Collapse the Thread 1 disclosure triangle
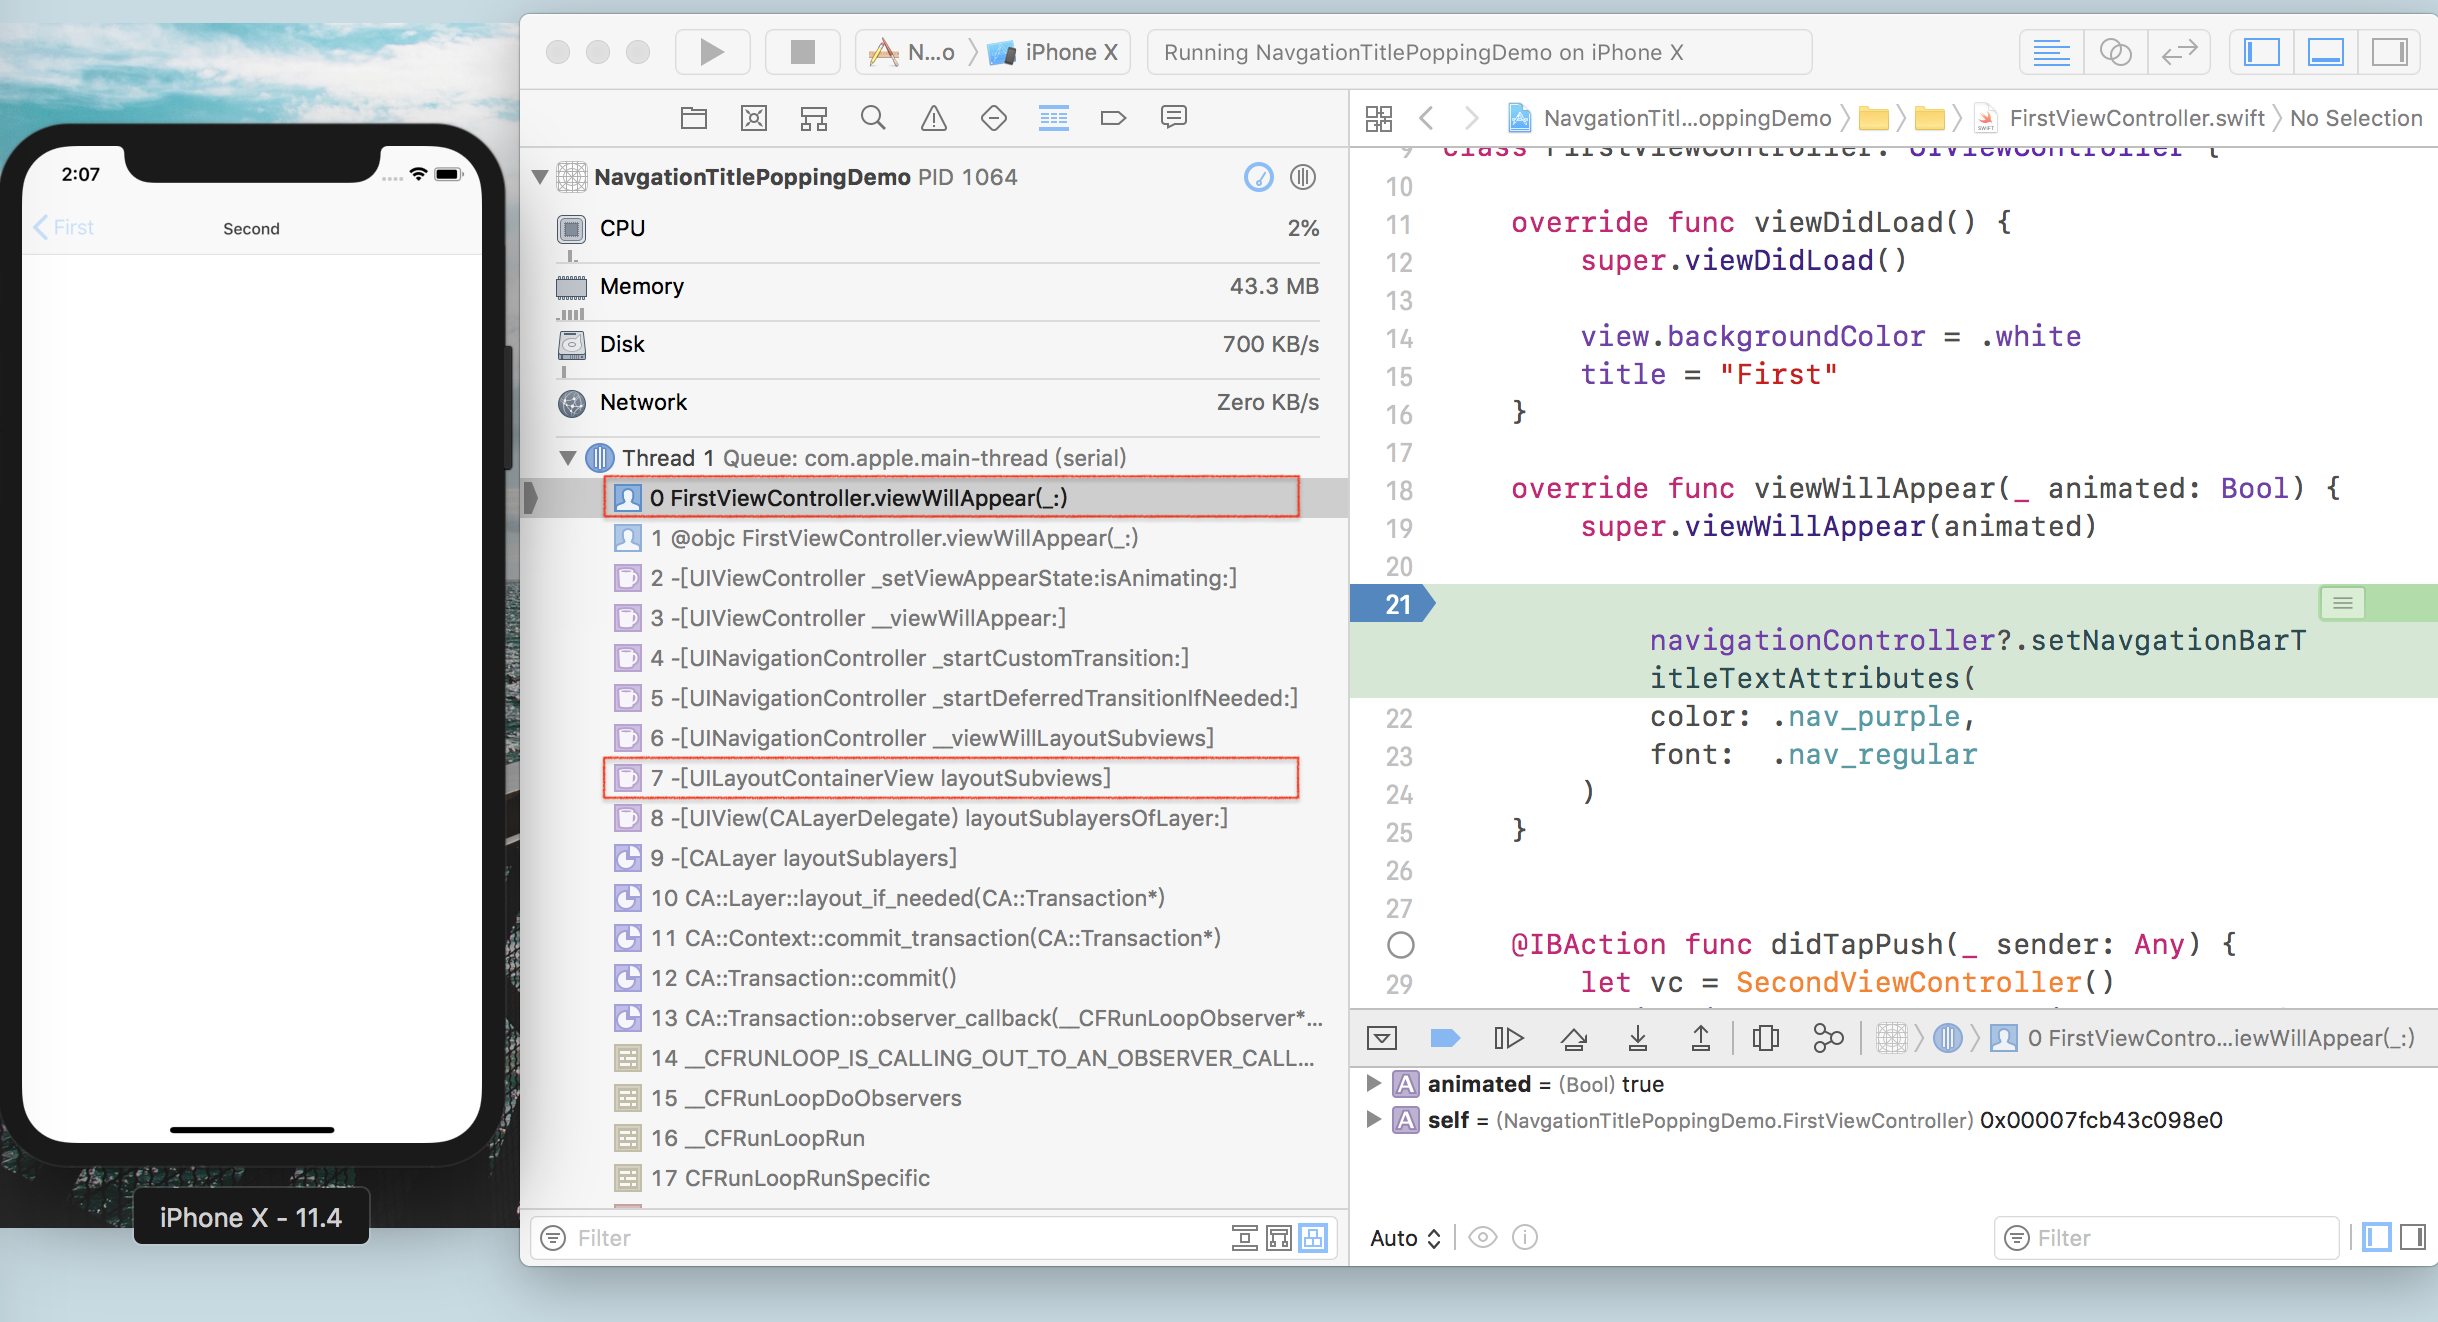 point(567,458)
